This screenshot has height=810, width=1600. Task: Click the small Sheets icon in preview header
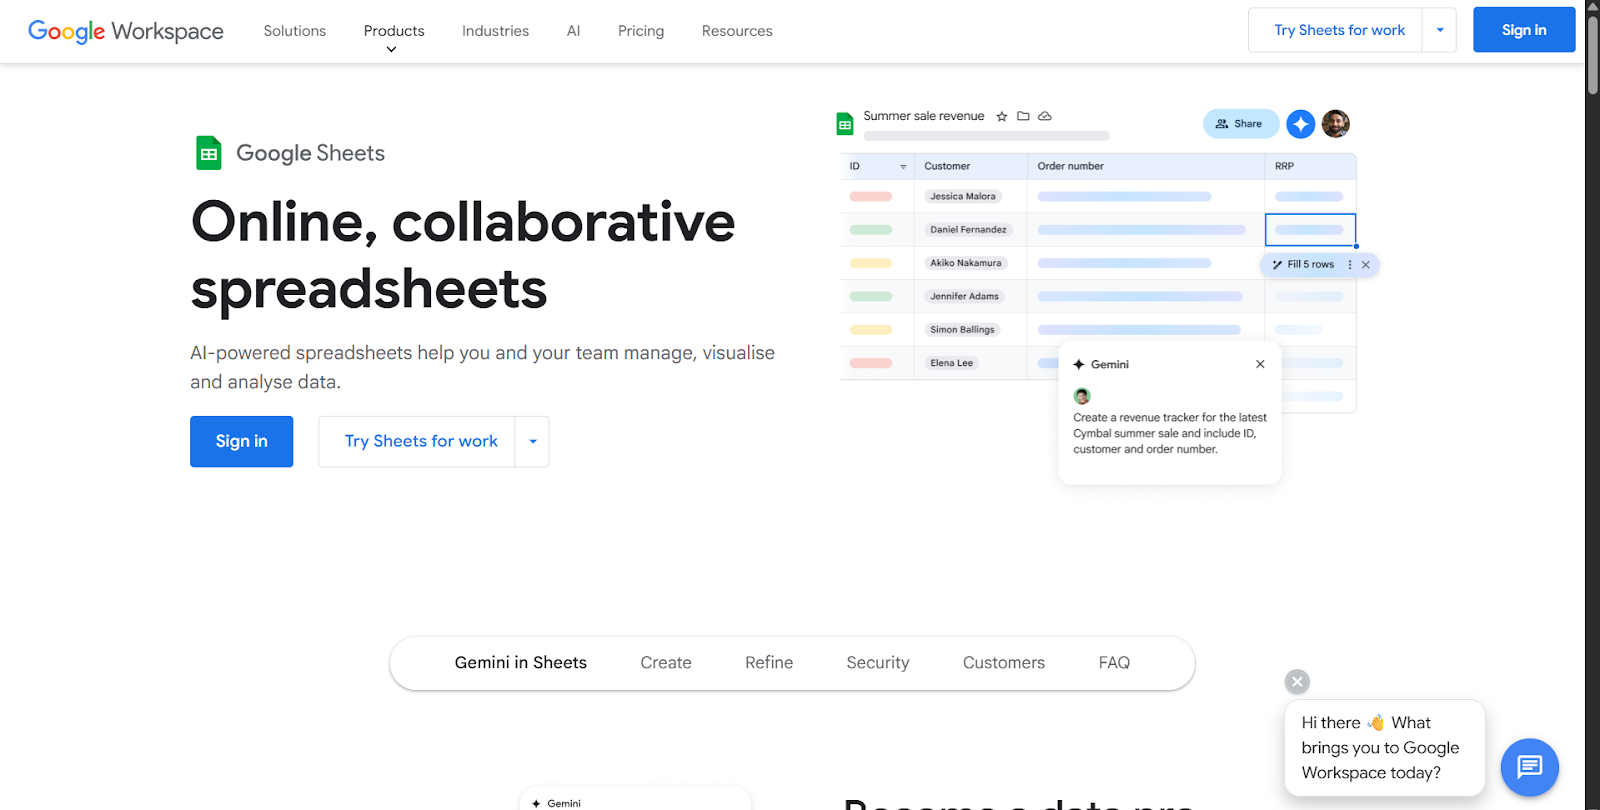(x=845, y=124)
